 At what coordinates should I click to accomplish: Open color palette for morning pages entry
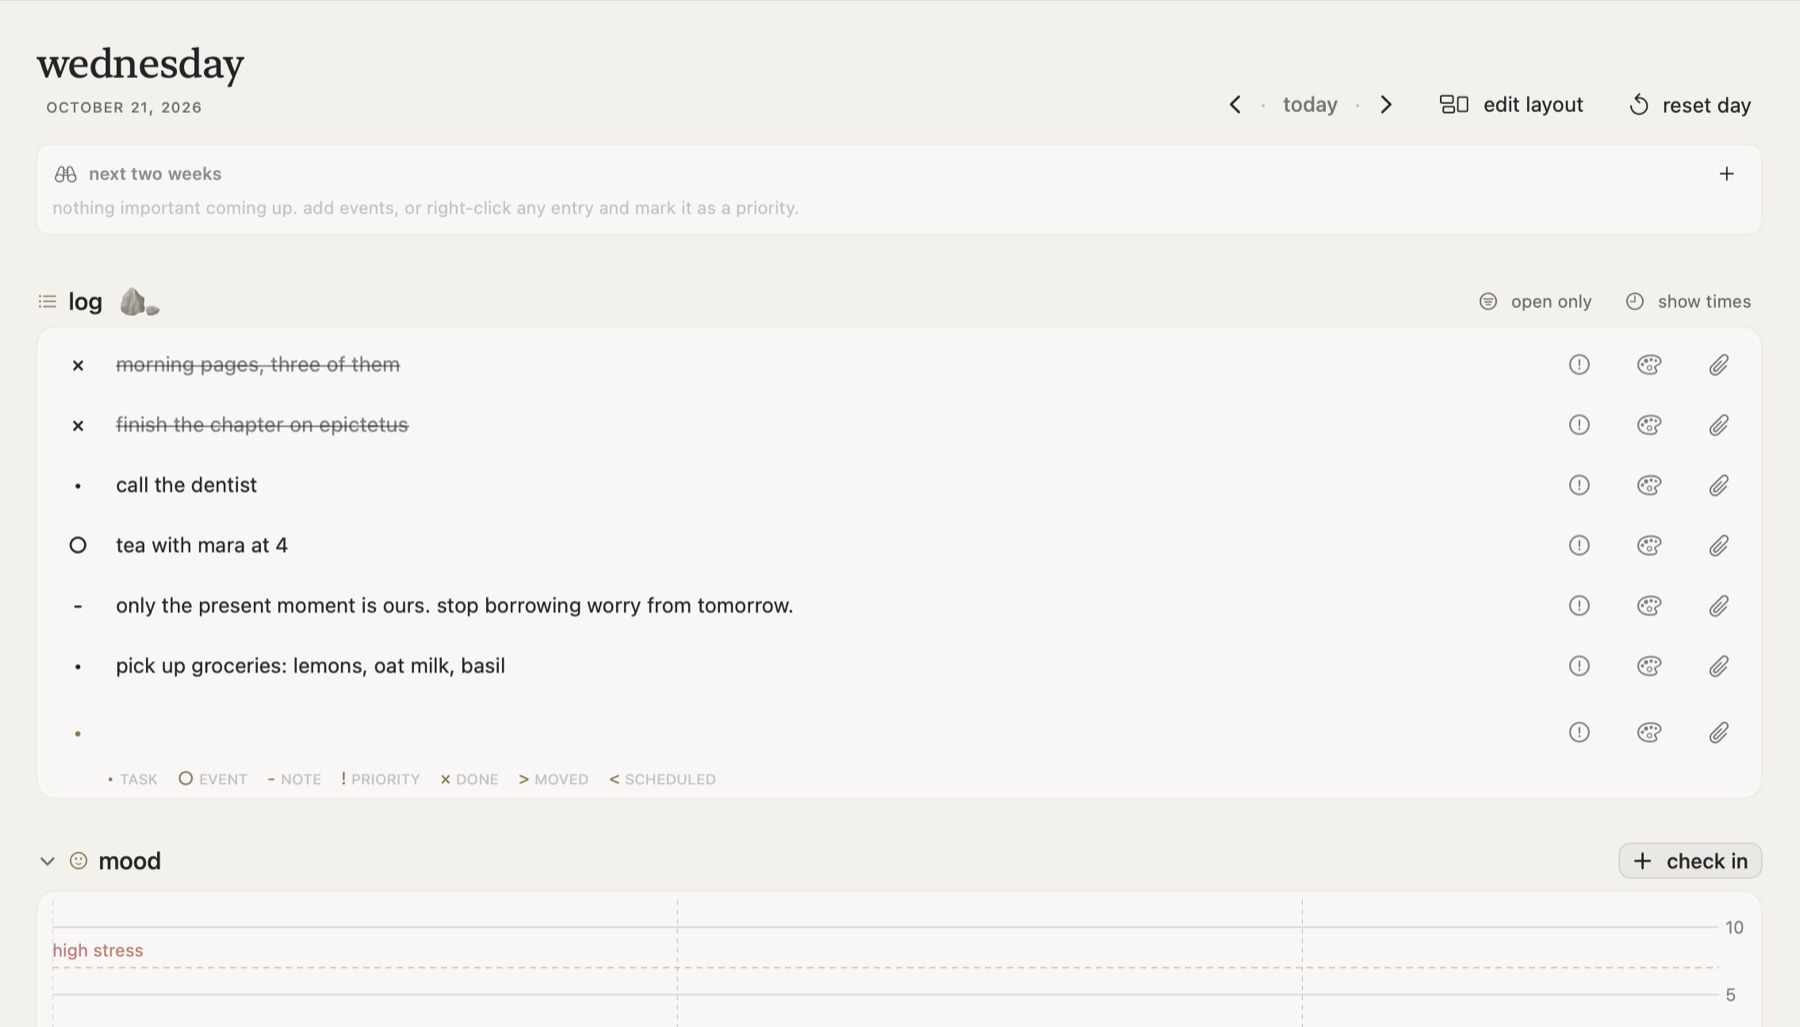point(1649,365)
